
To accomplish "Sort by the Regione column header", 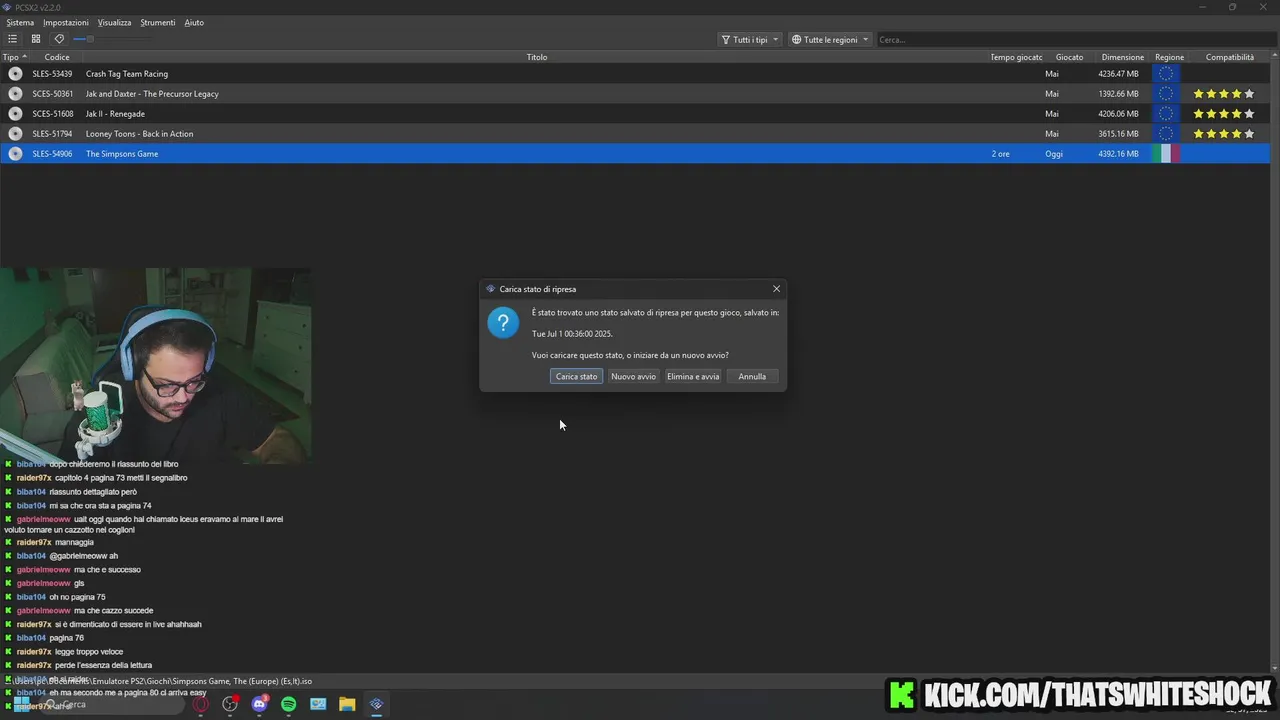I will (1169, 57).
